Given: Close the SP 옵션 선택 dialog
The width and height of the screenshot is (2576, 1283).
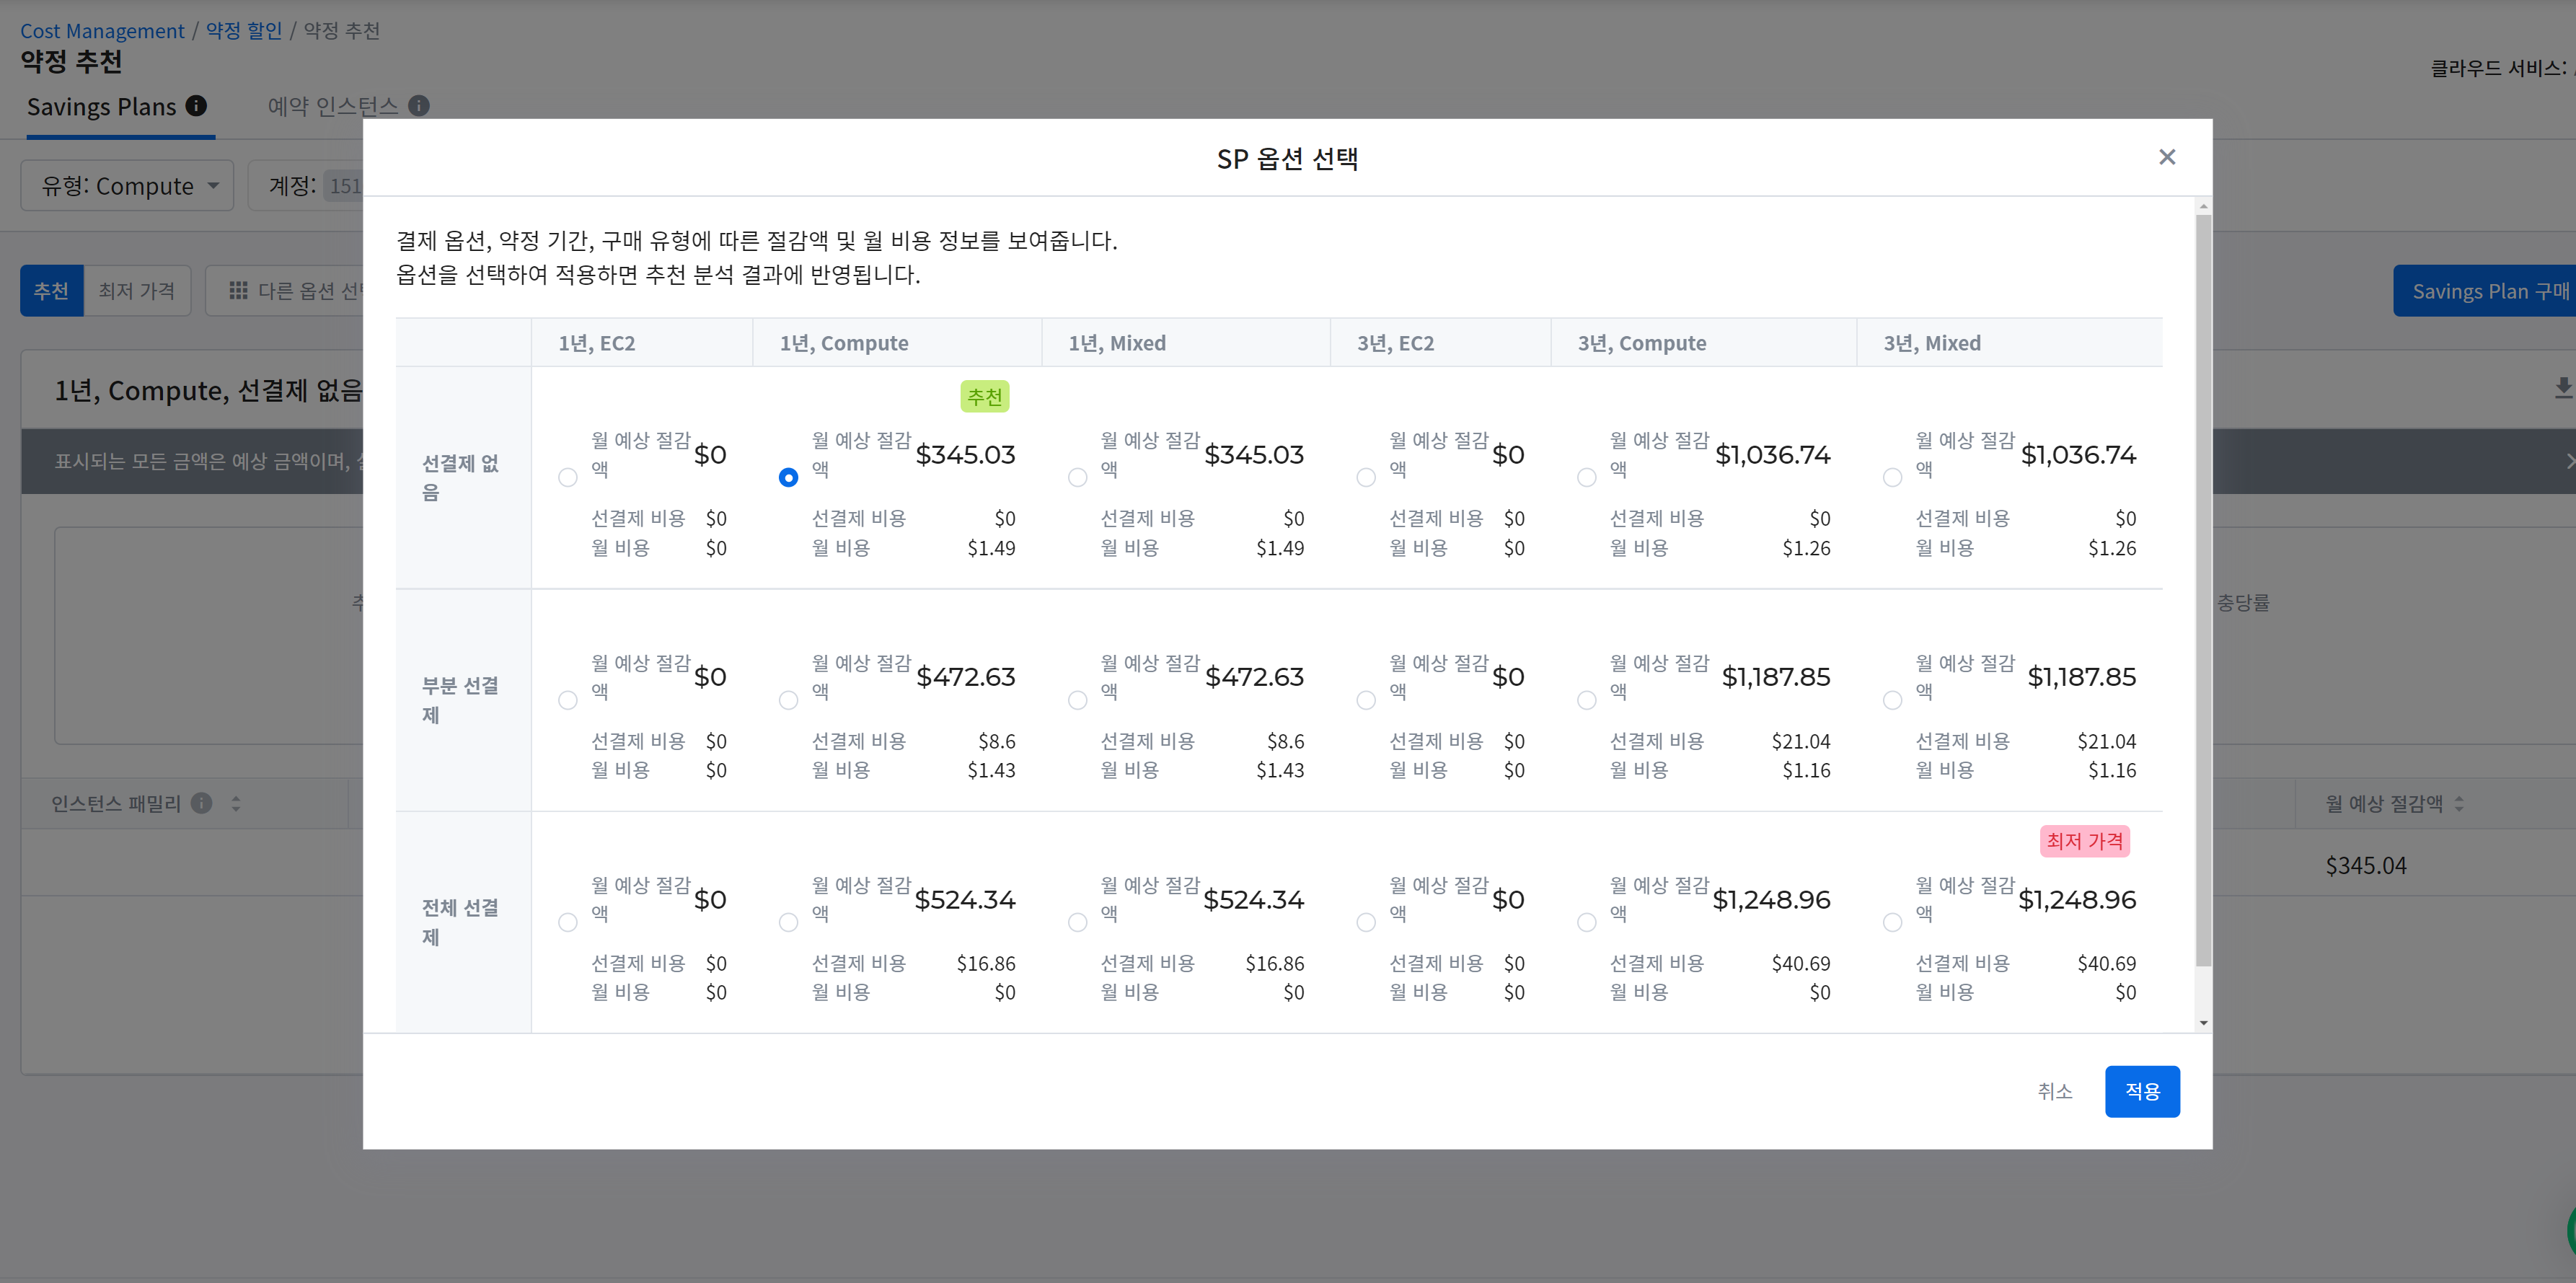Looking at the screenshot, I should point(2167,157).
